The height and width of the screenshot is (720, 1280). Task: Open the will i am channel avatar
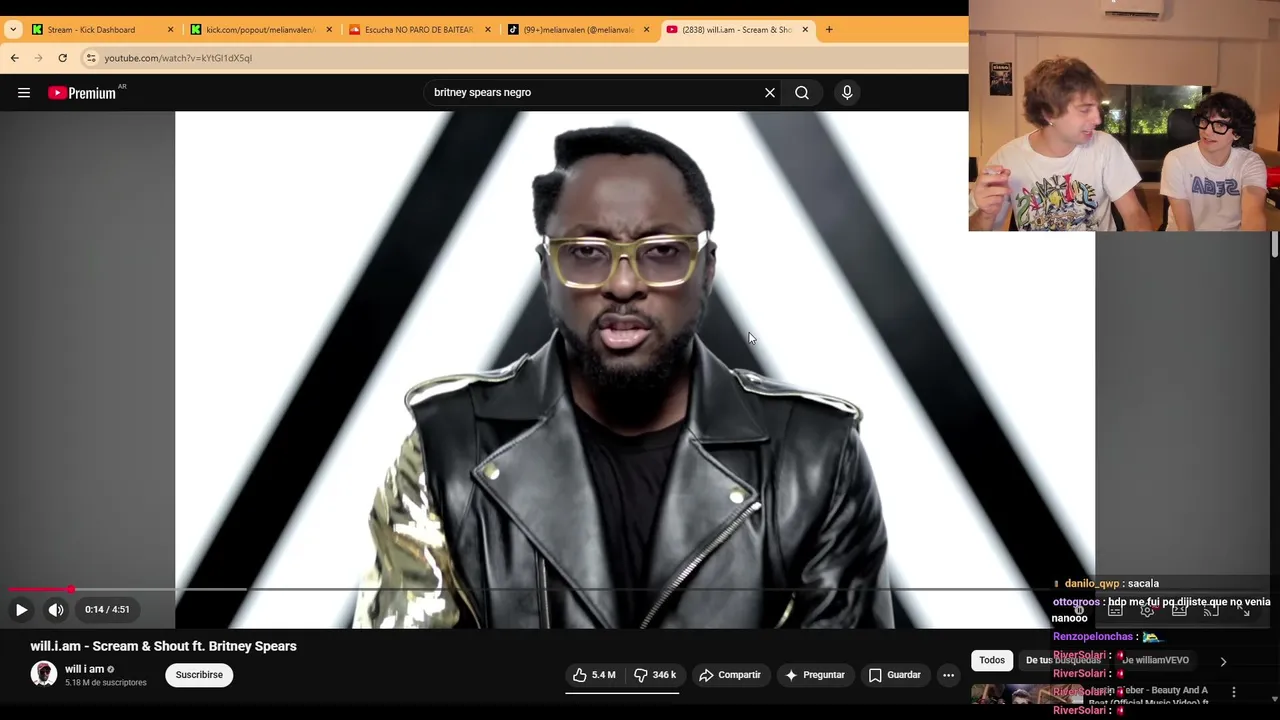point(43,674)
